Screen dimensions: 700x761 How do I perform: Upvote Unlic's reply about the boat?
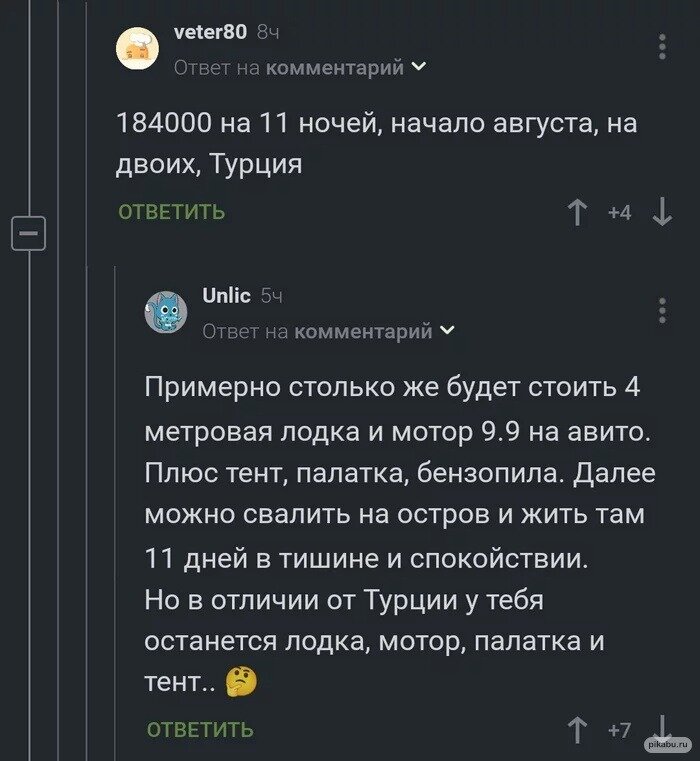[577, 729]
